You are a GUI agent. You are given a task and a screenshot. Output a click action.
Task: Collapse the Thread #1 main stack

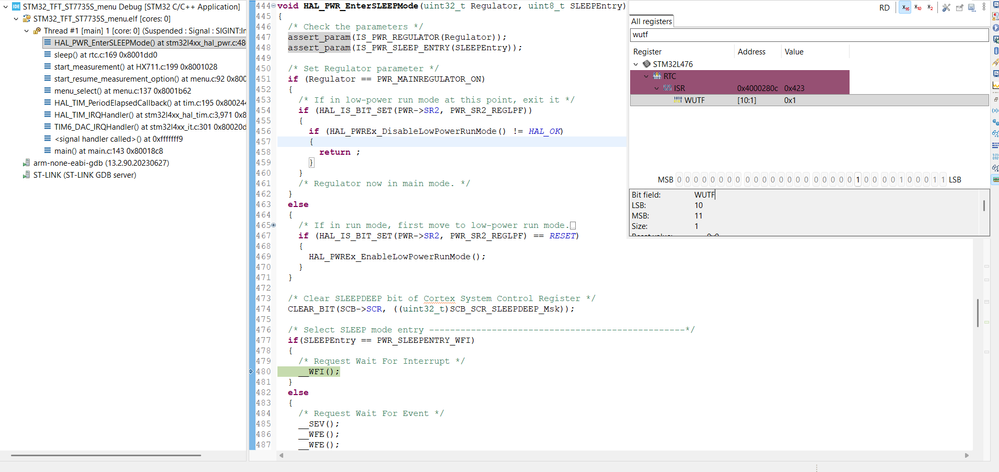[25, 31]
